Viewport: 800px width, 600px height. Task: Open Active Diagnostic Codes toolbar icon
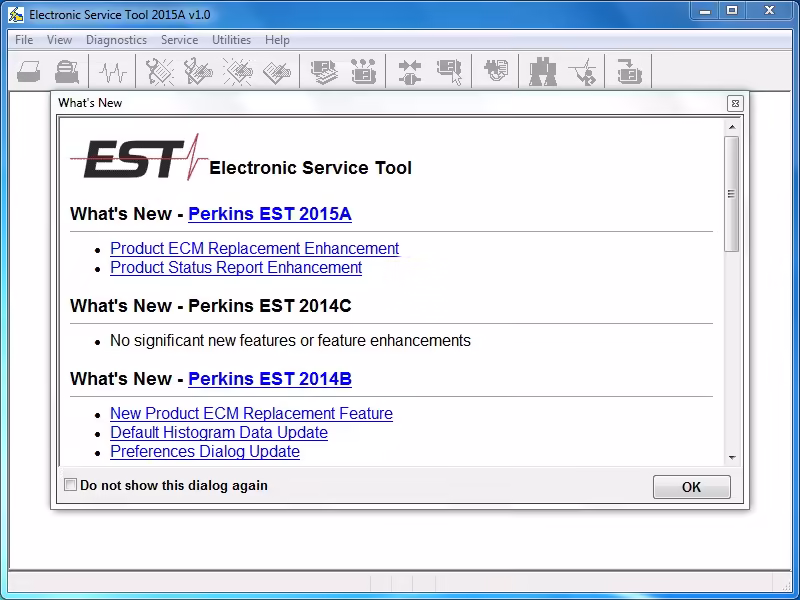click(160, 71)
